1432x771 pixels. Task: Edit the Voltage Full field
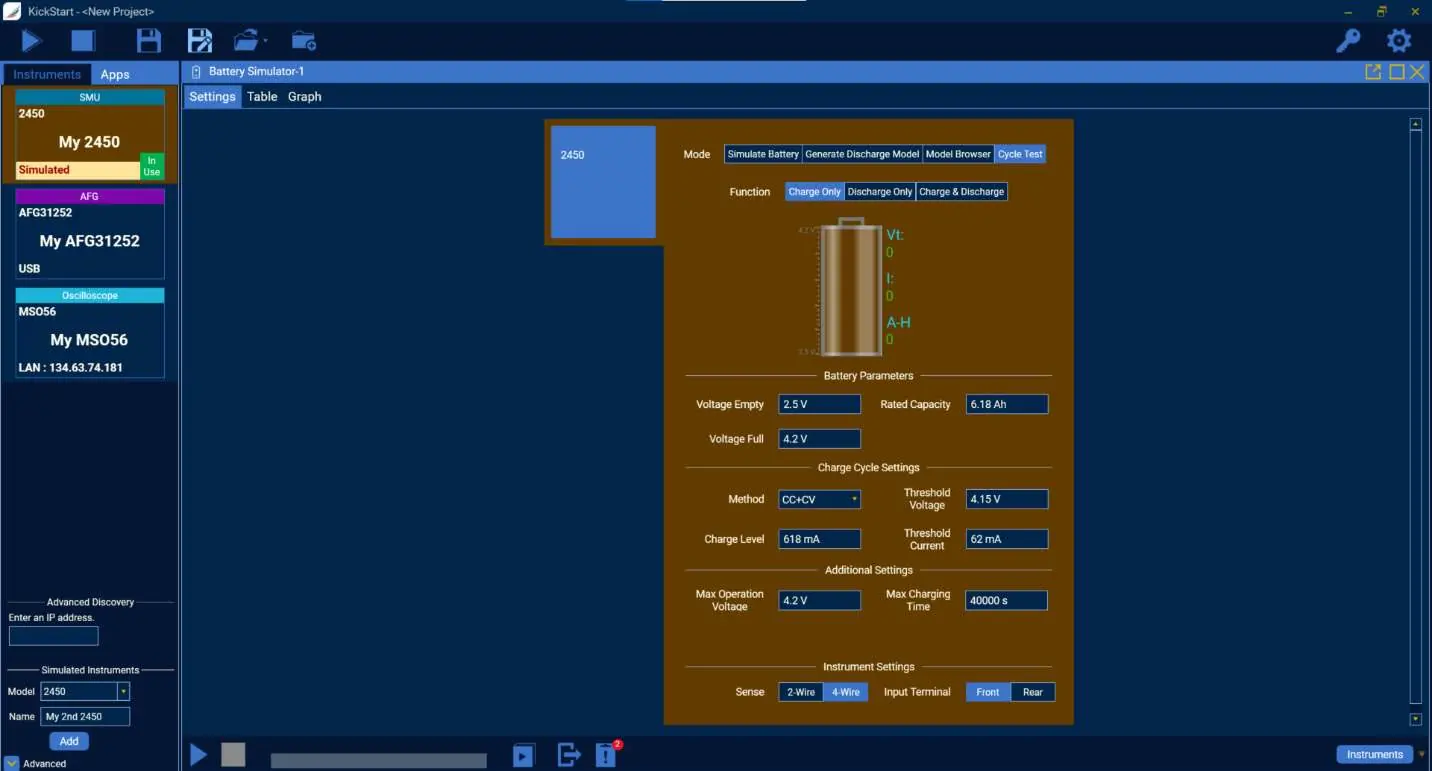pyautogui.click(x=819, y=439)
